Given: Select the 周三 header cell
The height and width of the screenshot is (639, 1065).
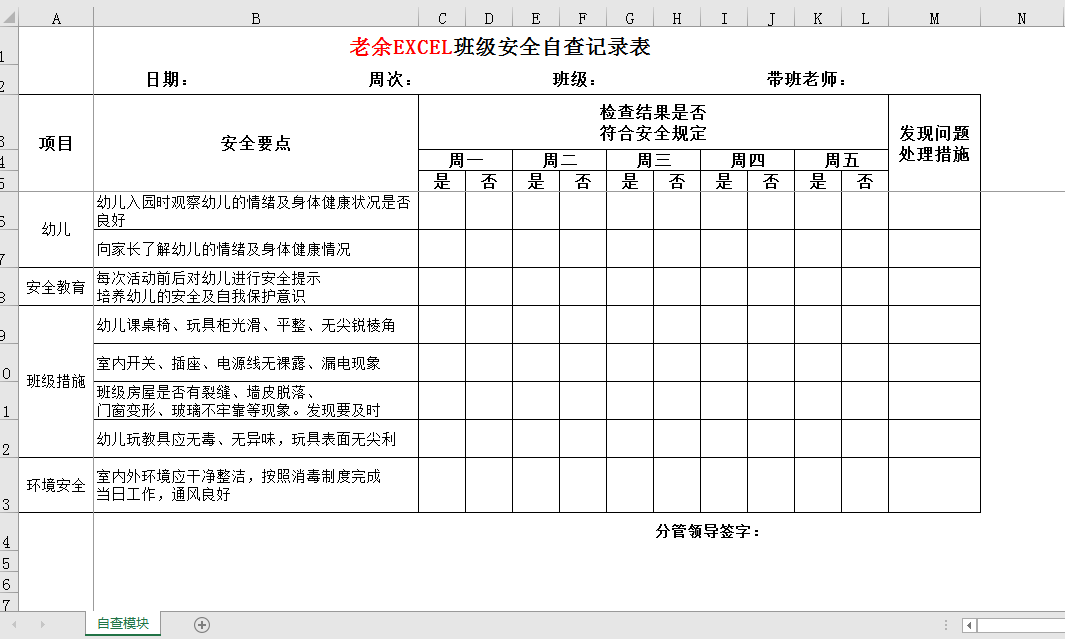Looking at the screenshot, I should pos(653,160).
